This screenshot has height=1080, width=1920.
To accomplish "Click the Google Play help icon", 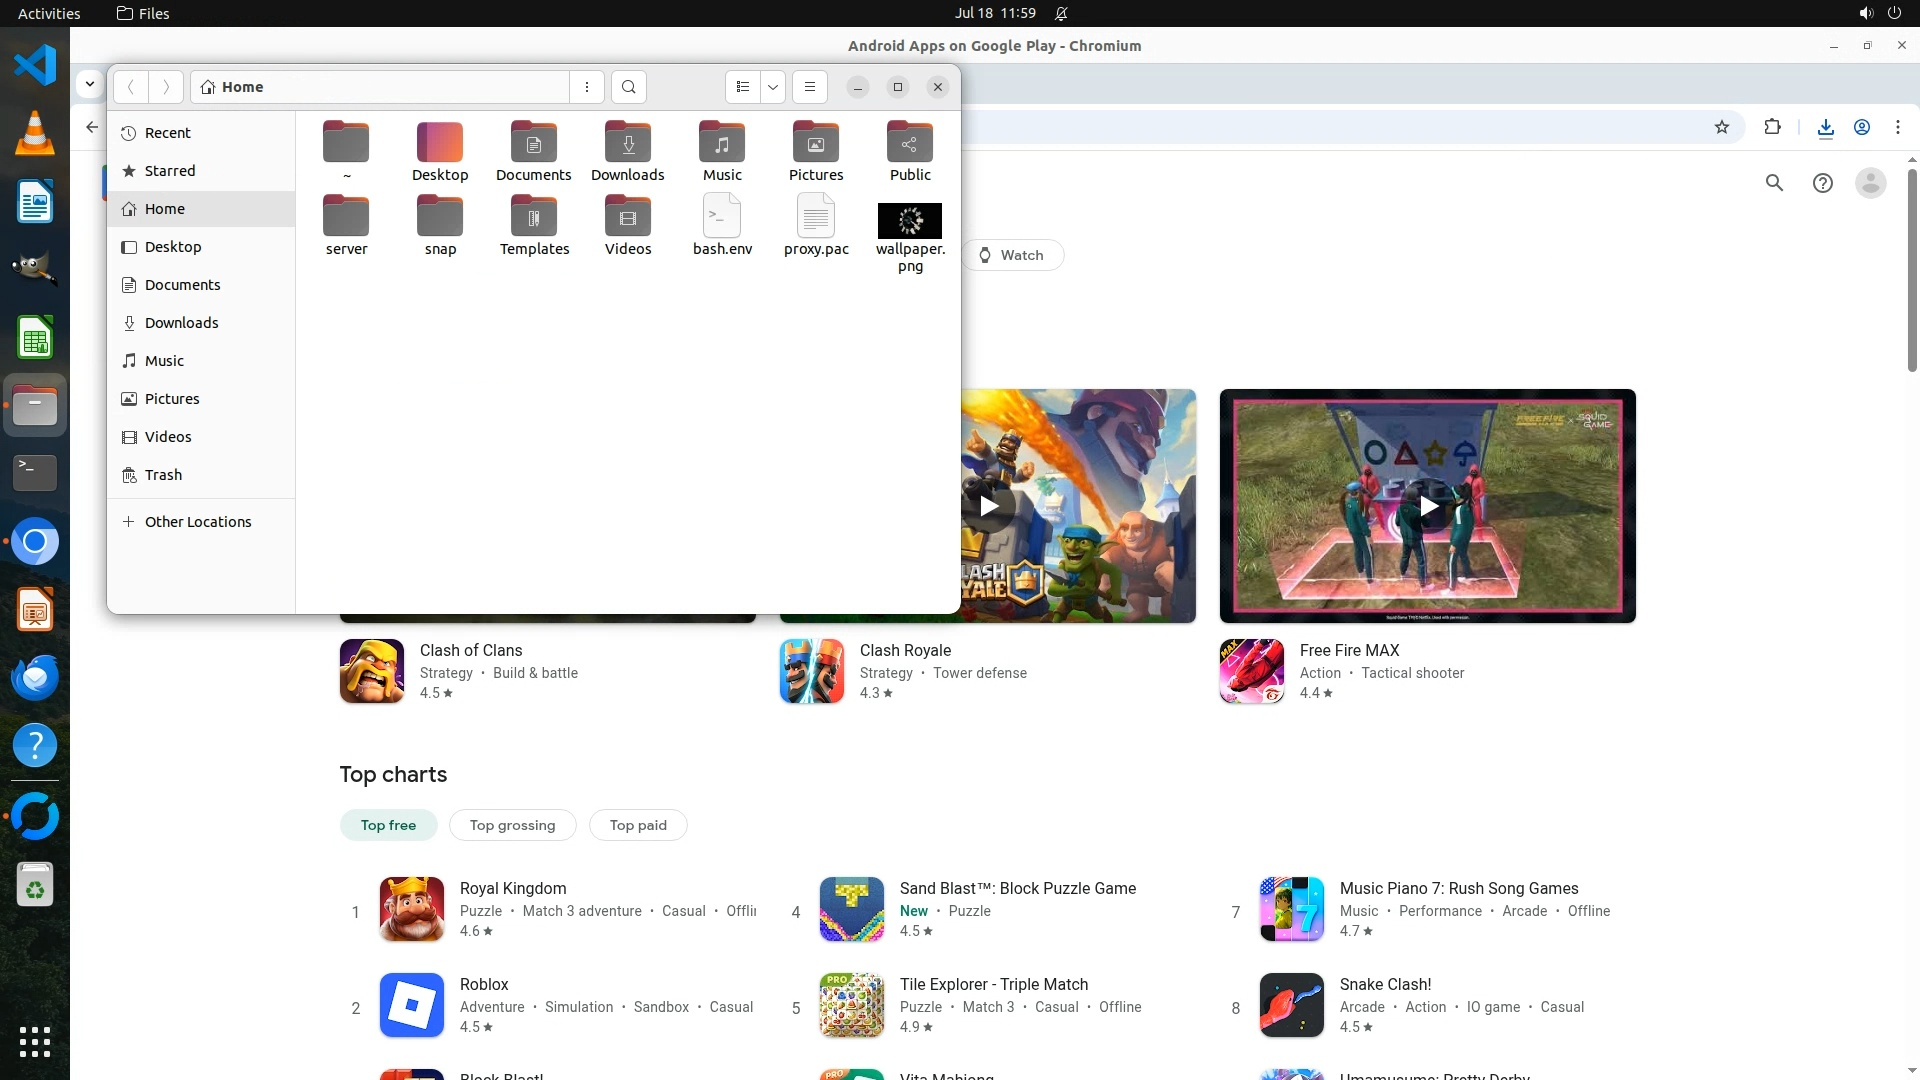I will (1822, 183).
